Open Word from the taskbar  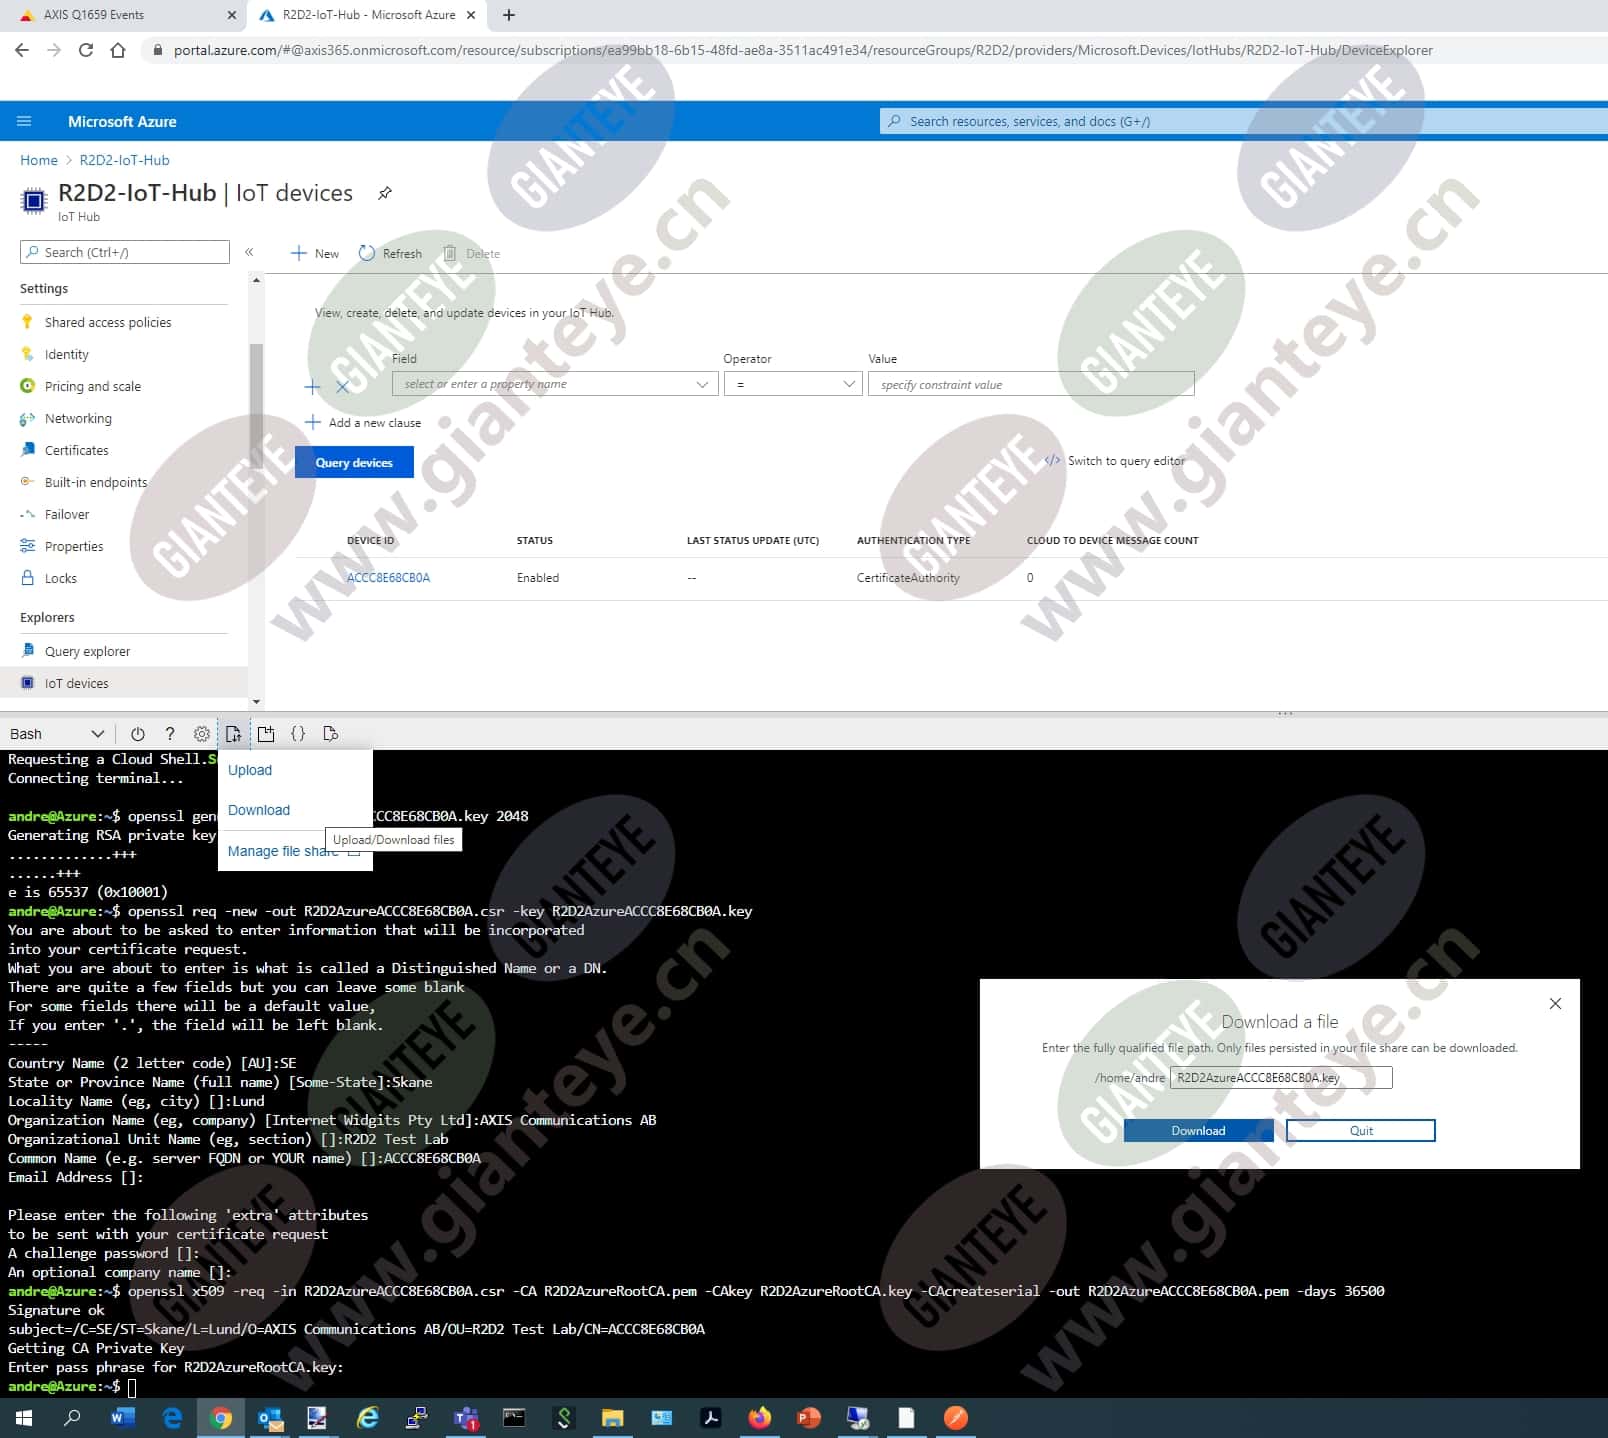click(122, 1417)
